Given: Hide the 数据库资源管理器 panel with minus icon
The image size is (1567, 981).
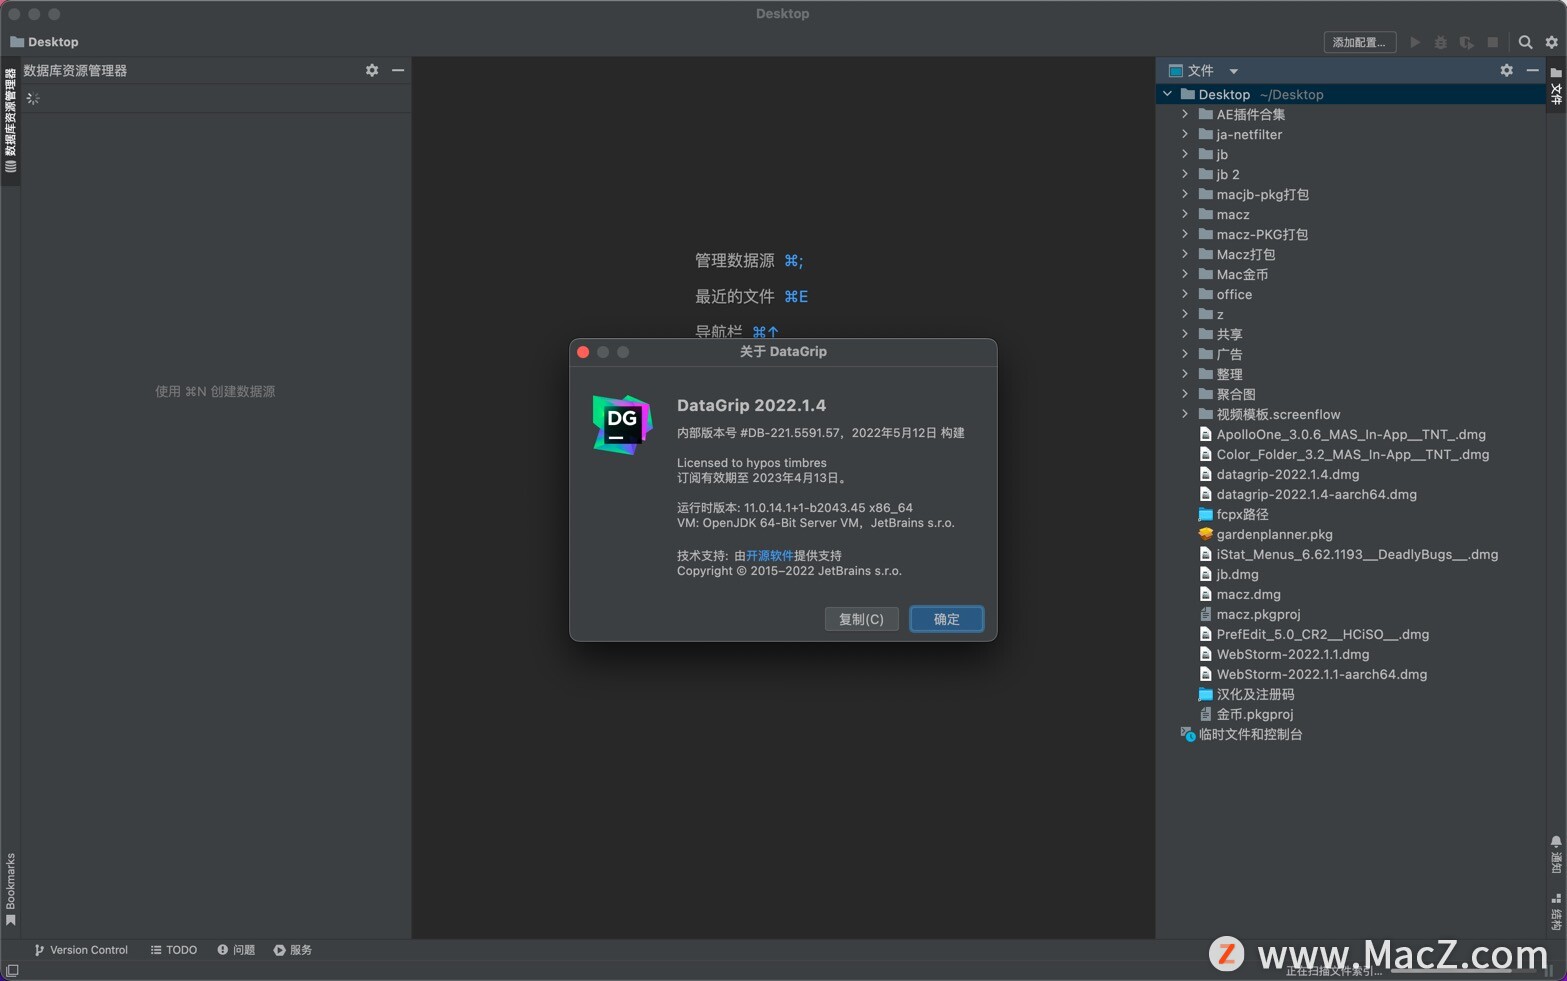Looking at the screenshot, I should click(398, 70).
